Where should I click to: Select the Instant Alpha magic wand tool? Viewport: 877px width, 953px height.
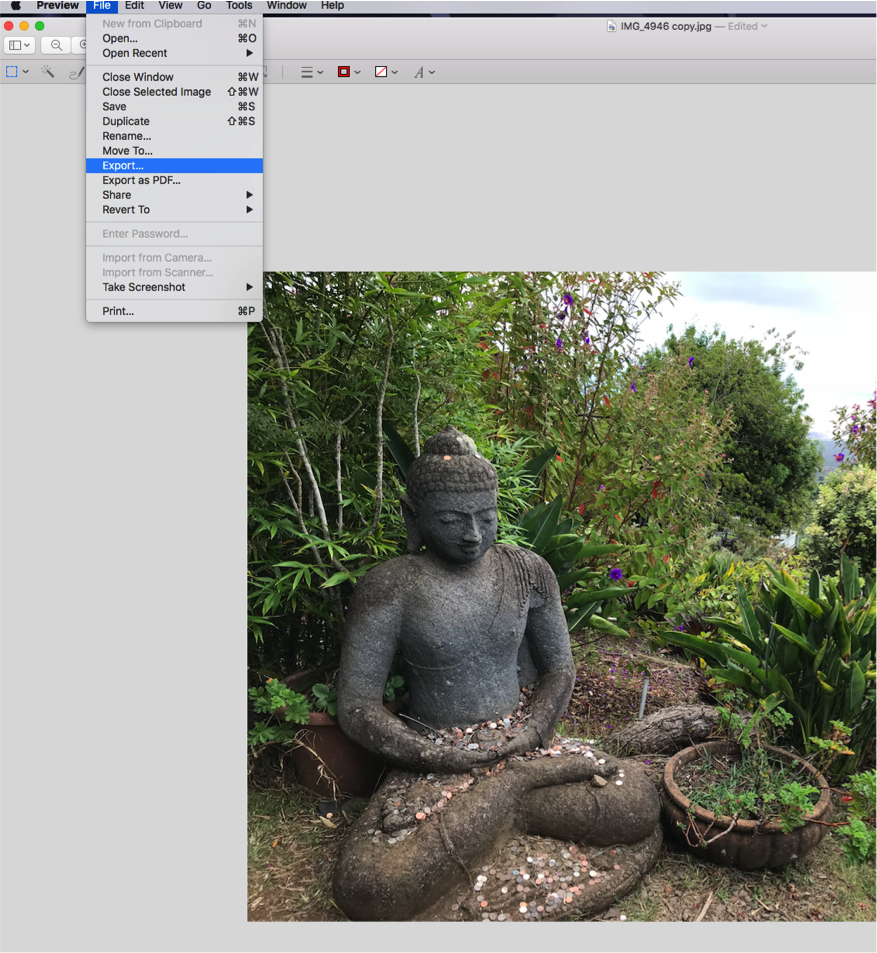click(47, 72)
